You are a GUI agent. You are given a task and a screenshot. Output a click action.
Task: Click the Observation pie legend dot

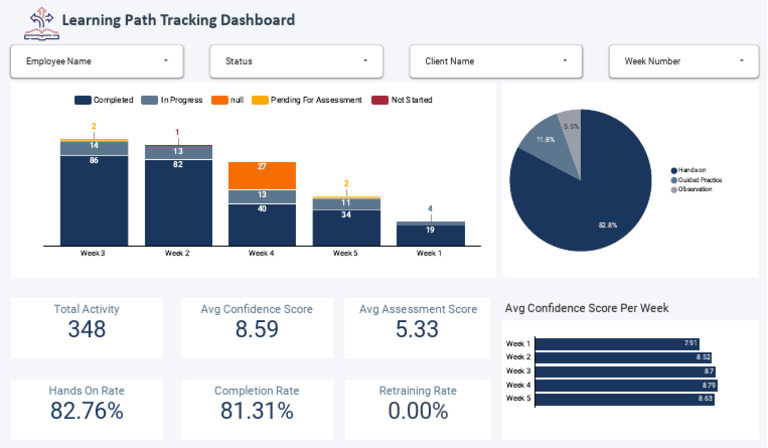(x=674, y=189)
